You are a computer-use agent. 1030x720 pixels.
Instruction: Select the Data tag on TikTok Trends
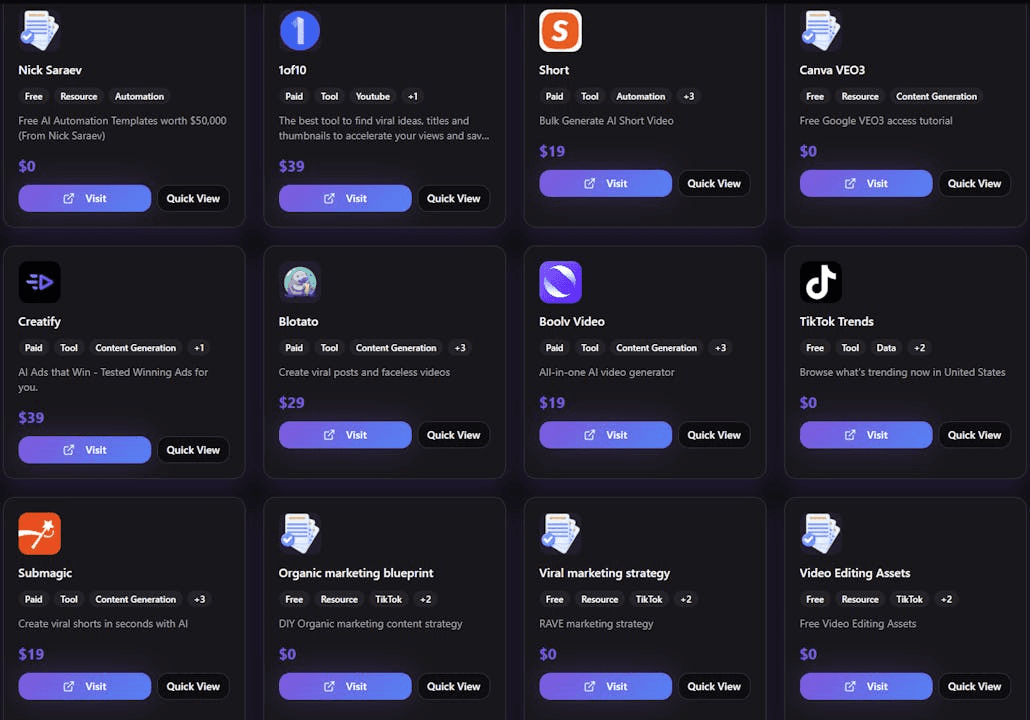[886, 348]
